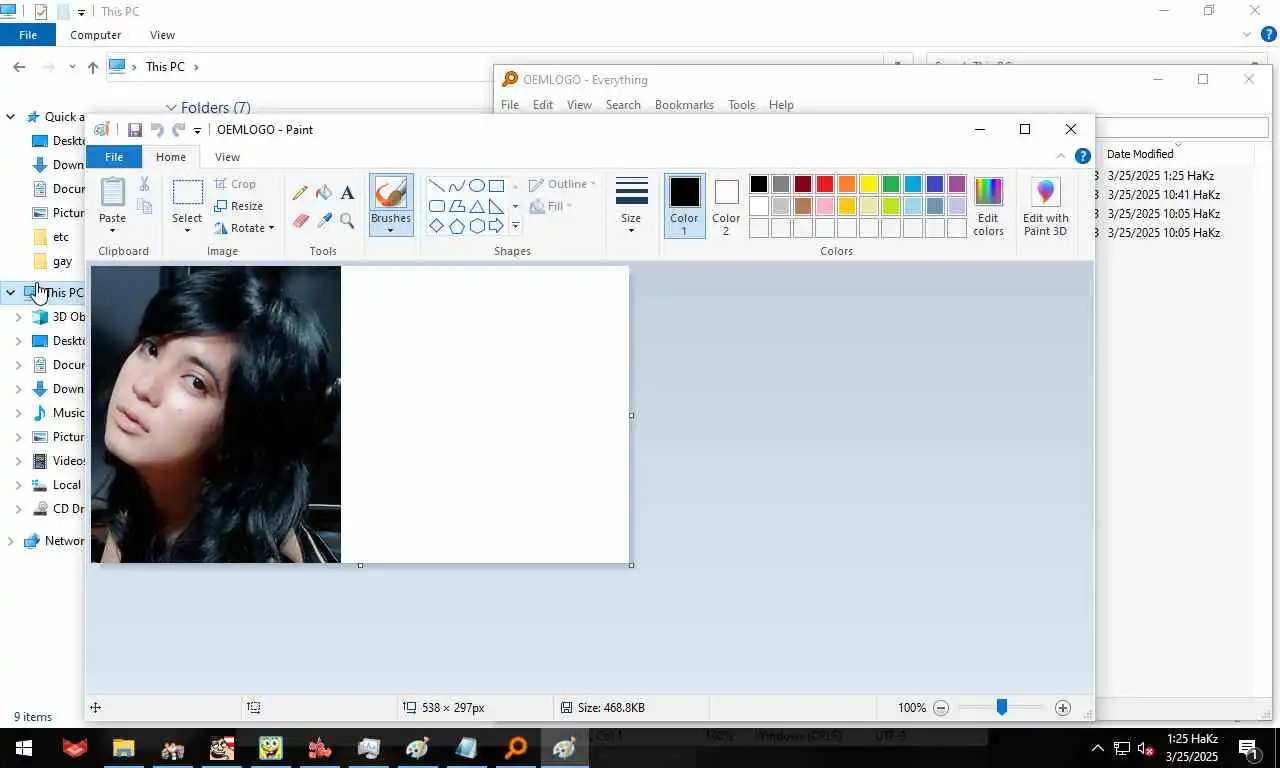Open the Paint File menu
This screenshot has height=768, width=1280.
[x=114, y=157]
